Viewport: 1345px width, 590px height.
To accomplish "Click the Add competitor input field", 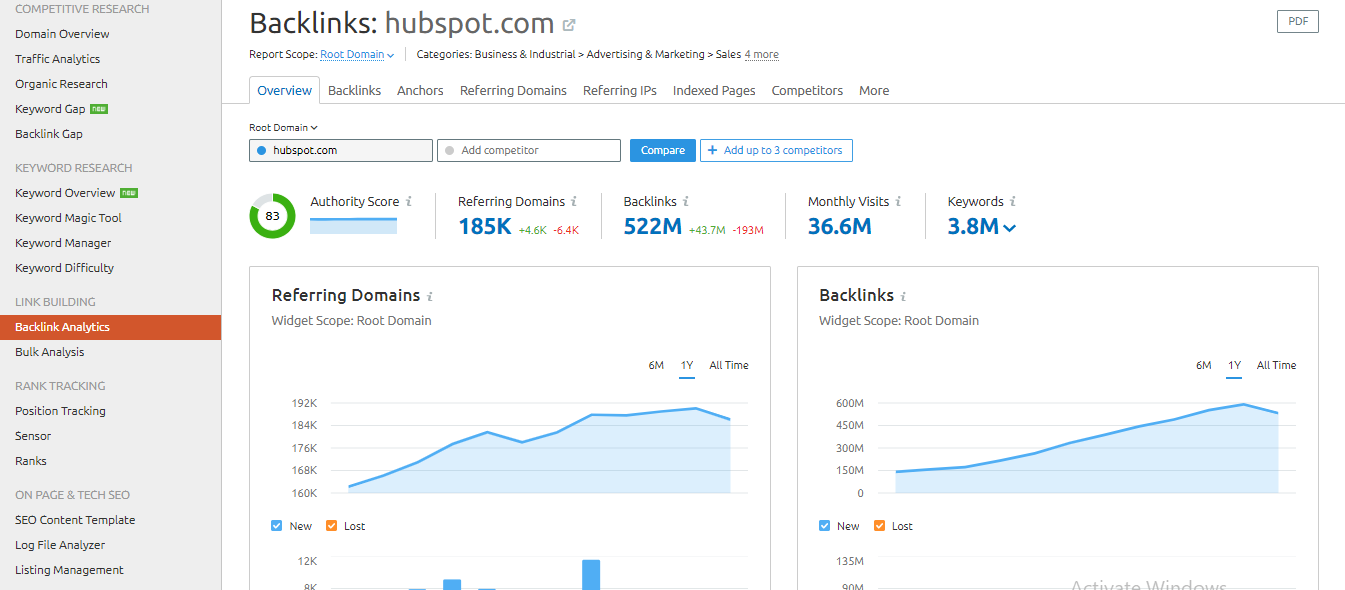I will click(x=529, y=151).
